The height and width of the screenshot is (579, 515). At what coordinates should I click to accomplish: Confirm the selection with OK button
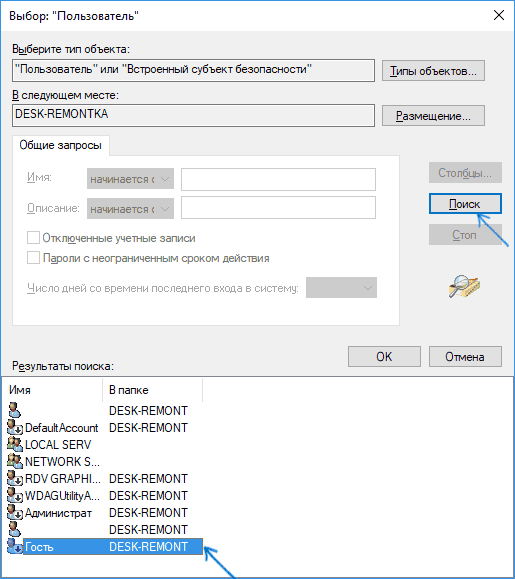[384, 357]
